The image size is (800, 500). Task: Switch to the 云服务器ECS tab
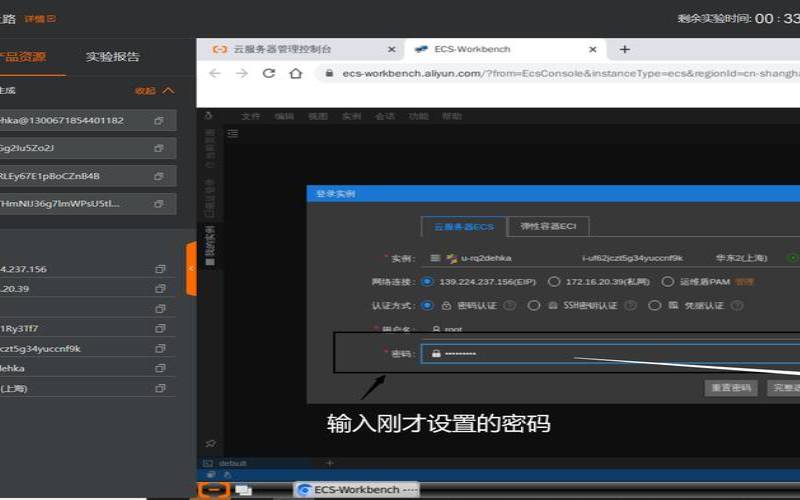[x=464, y=227]
